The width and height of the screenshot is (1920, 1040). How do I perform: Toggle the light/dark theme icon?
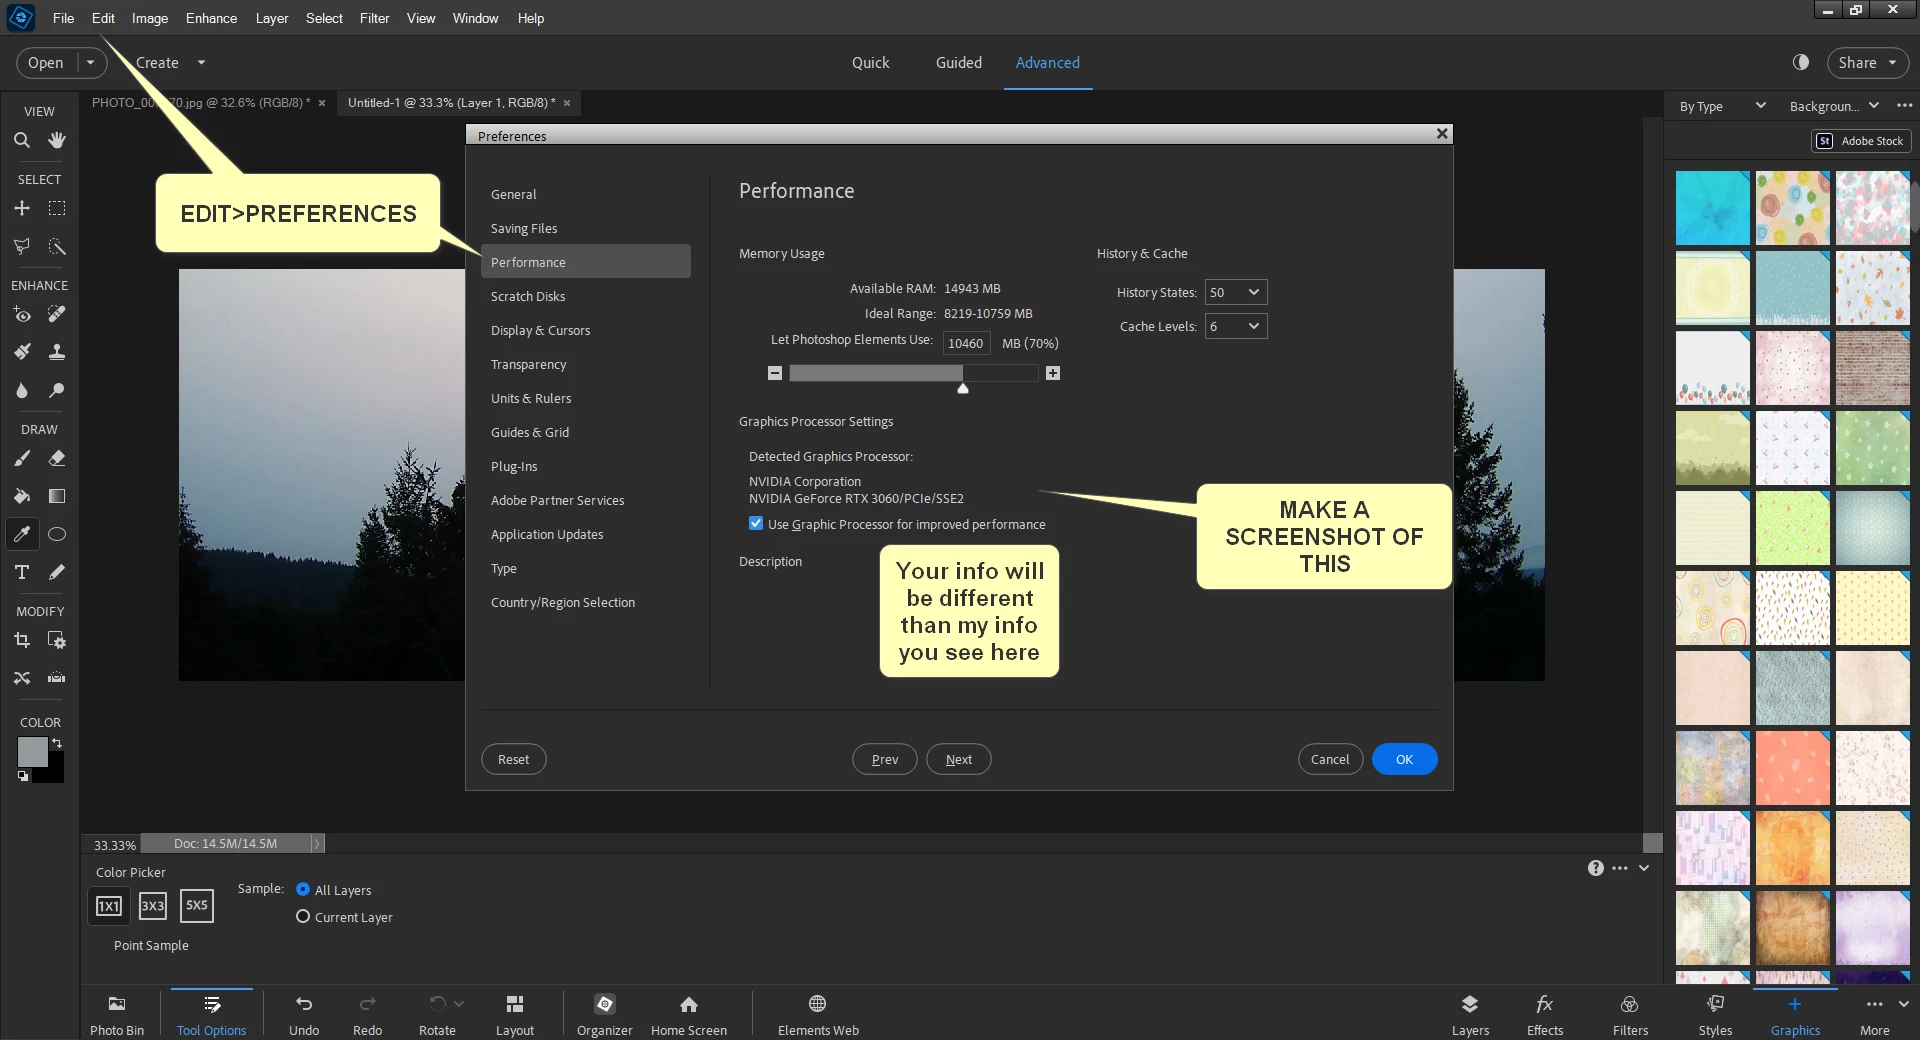coord(1801,62)
